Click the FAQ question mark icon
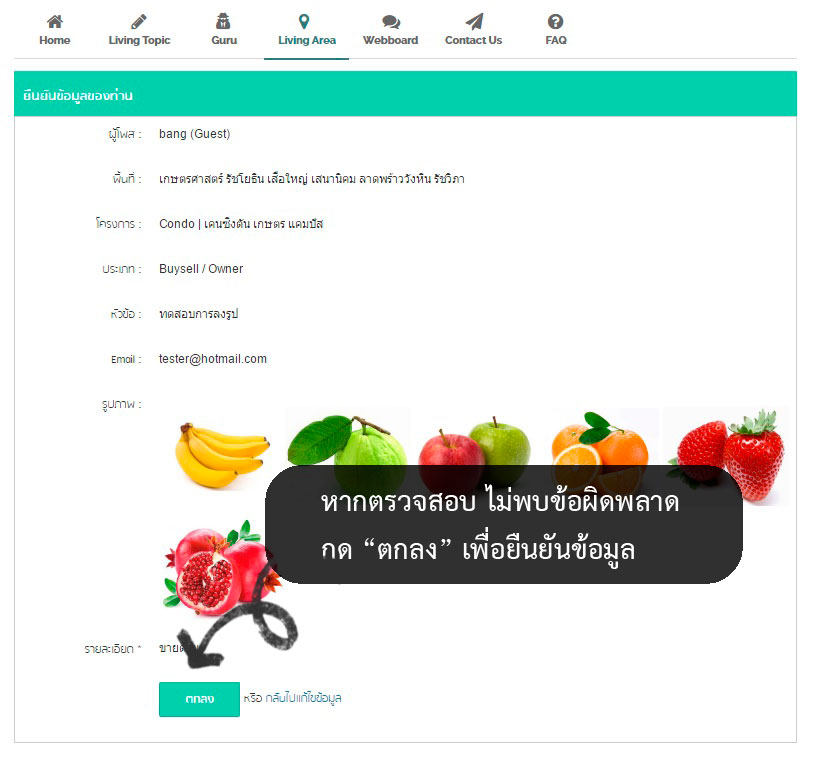The width and height of the screenshot is (814, 757). point(555,22)
